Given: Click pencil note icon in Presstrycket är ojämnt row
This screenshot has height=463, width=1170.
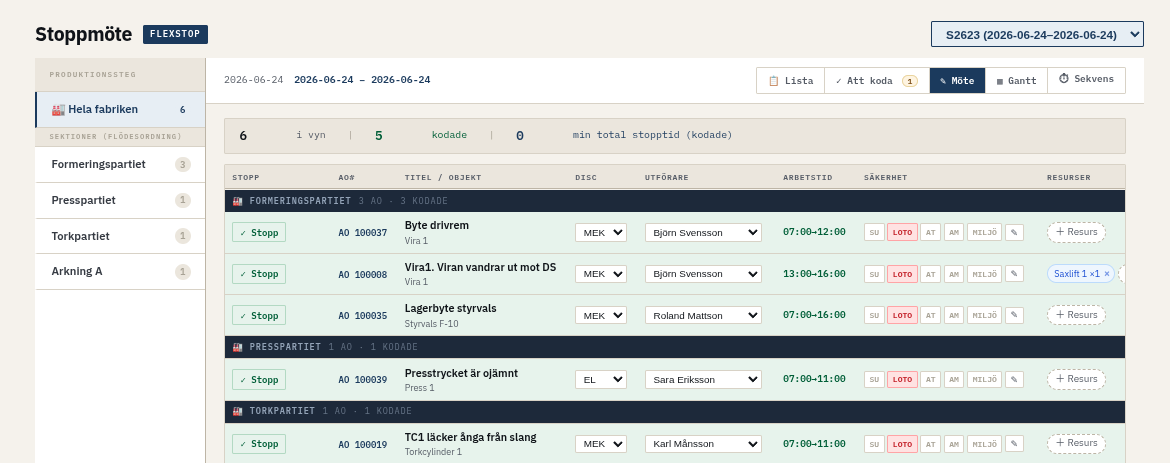Looking at the screenshot, I should click(x=1014, y=379).
